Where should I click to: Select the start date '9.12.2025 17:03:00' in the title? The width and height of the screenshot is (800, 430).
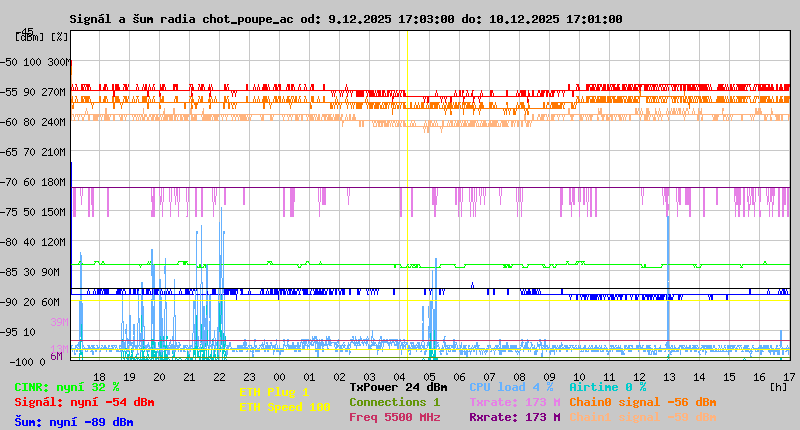391,19
